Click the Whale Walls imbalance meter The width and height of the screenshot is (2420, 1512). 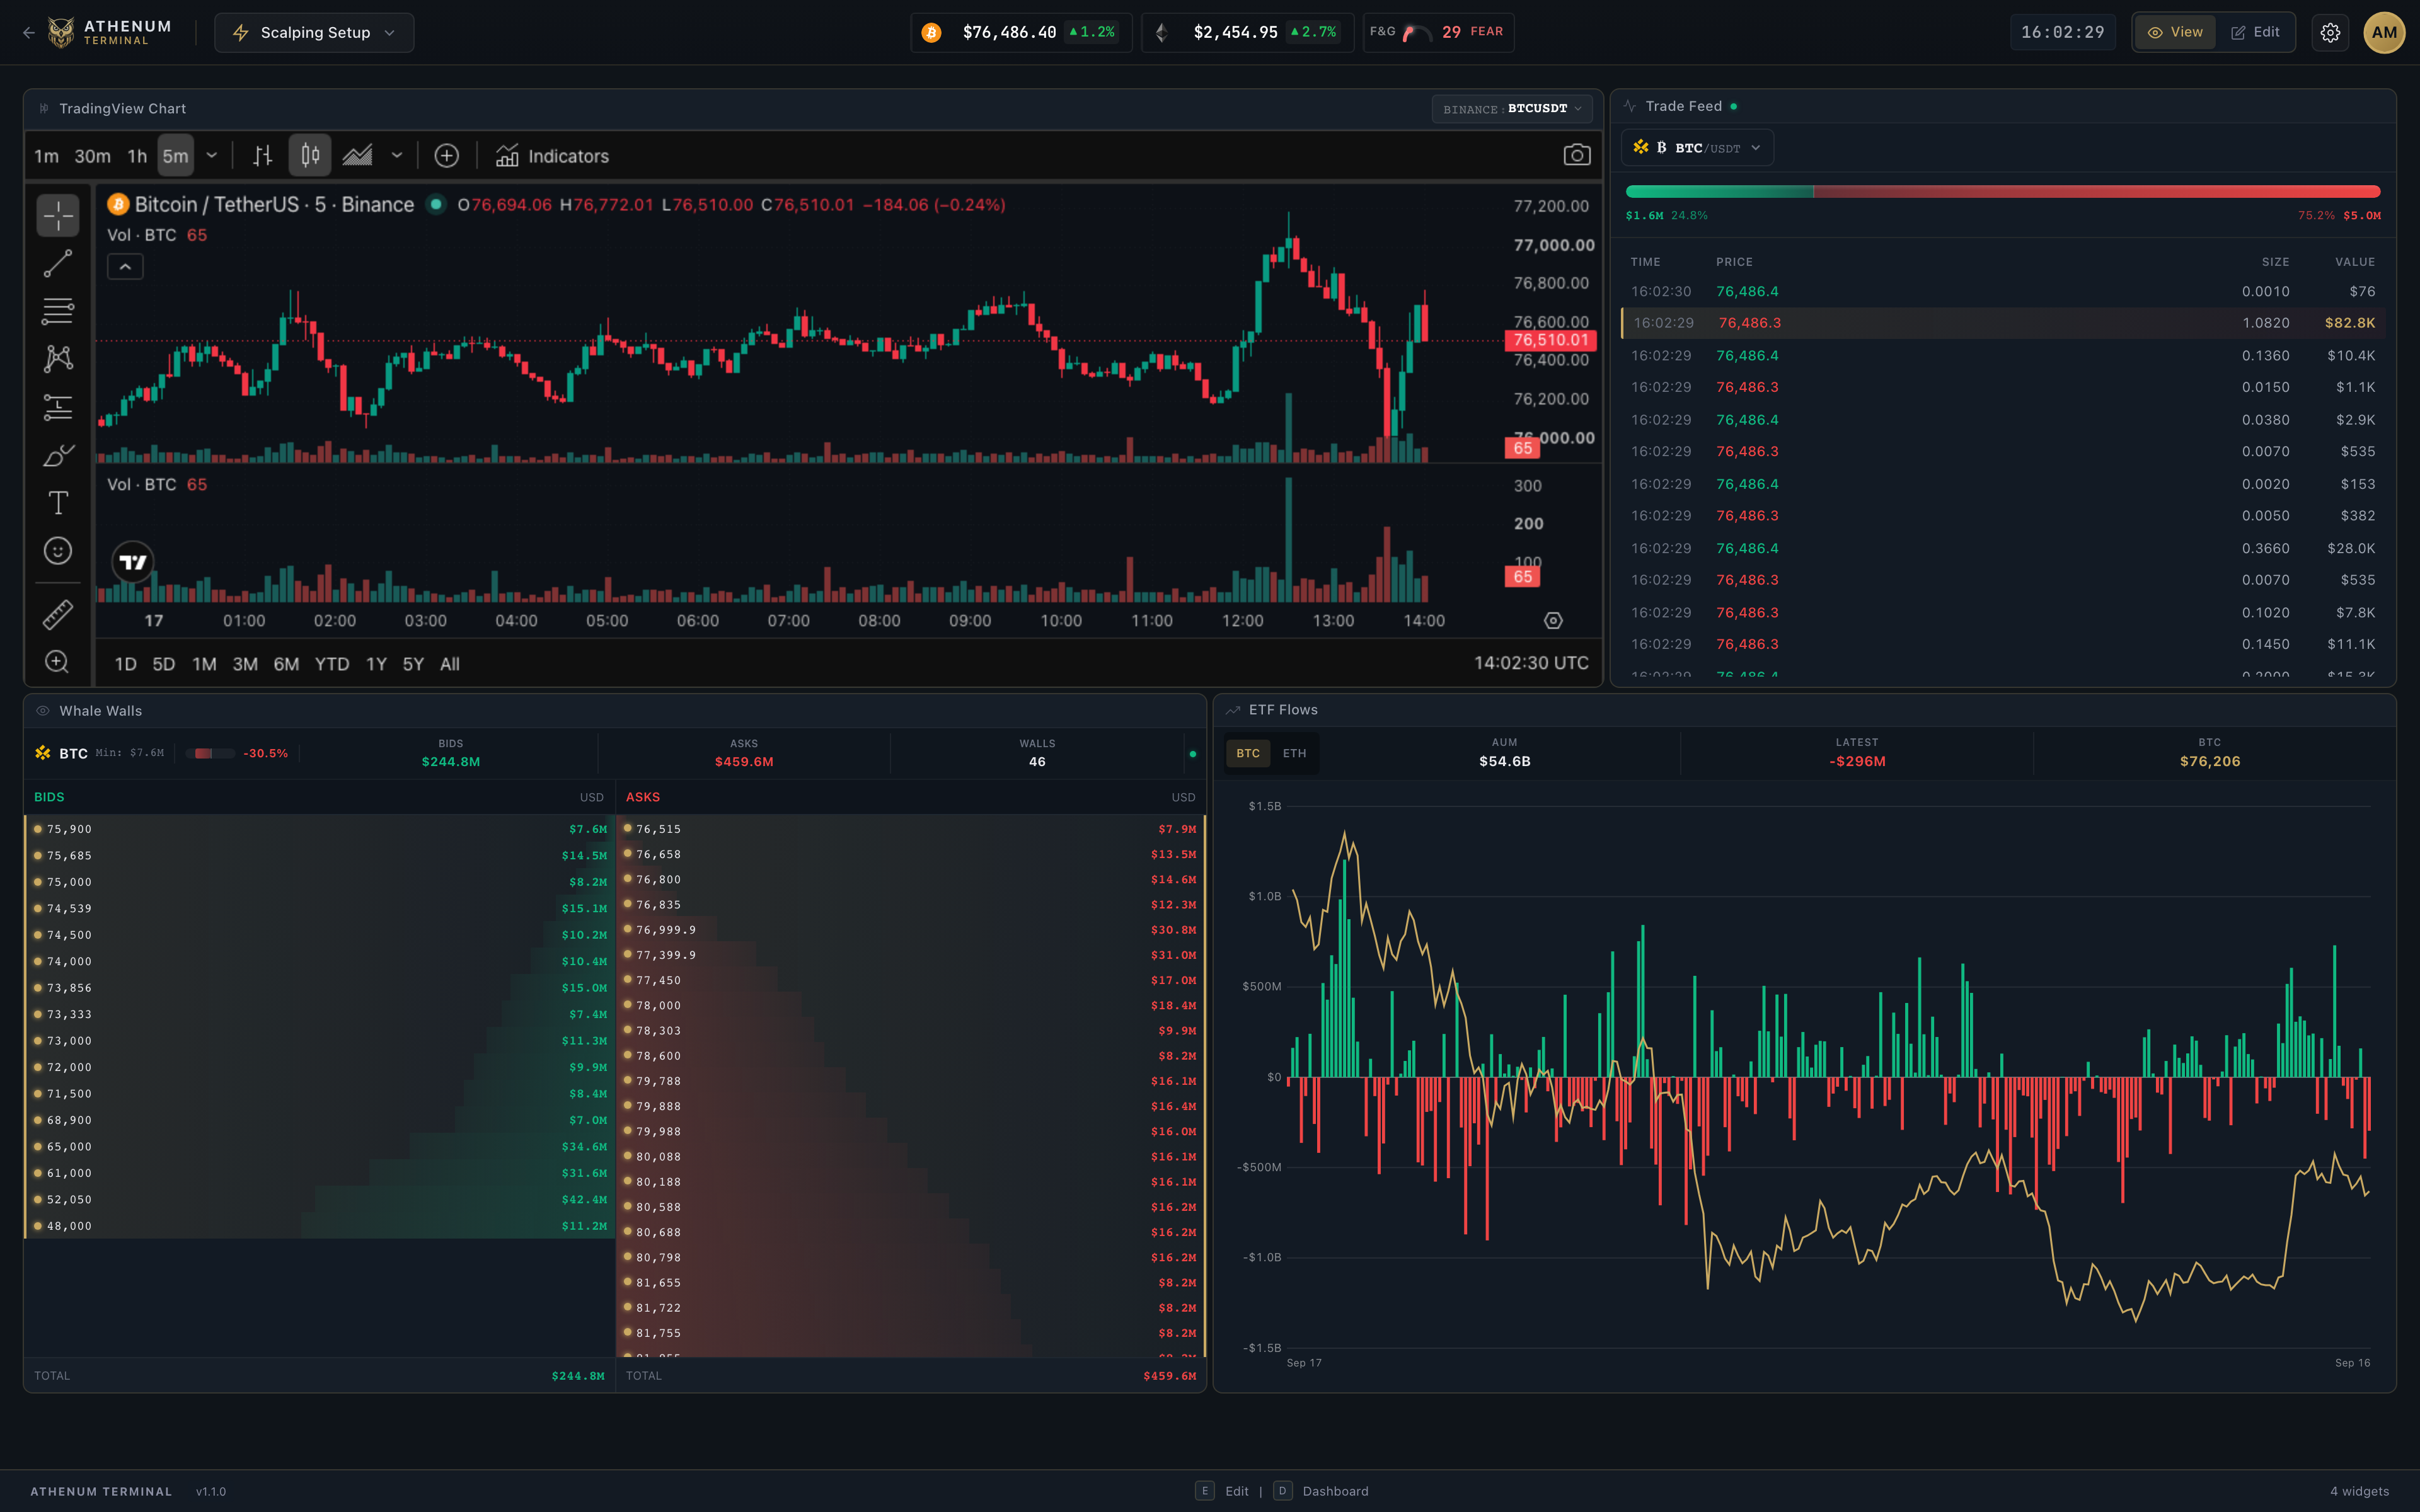click(211, 753)
